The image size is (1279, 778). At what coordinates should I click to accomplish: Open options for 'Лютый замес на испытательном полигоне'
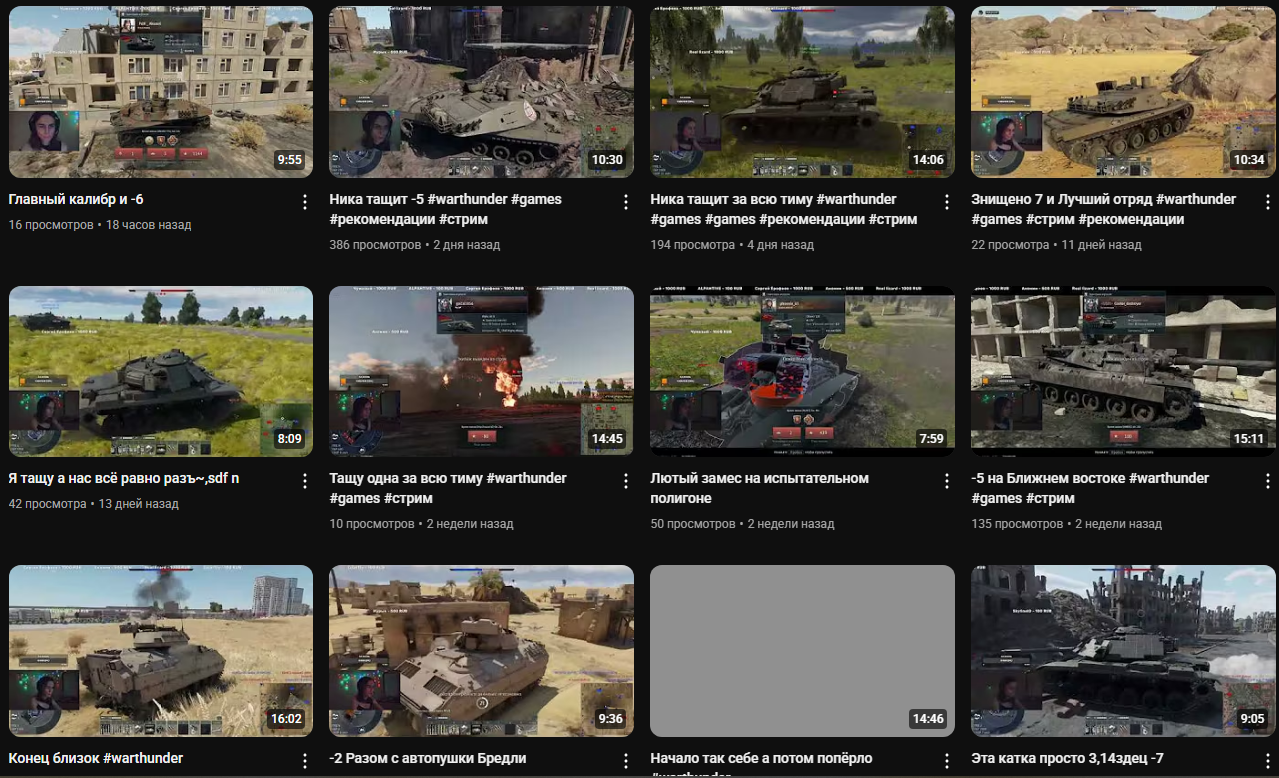947,481
